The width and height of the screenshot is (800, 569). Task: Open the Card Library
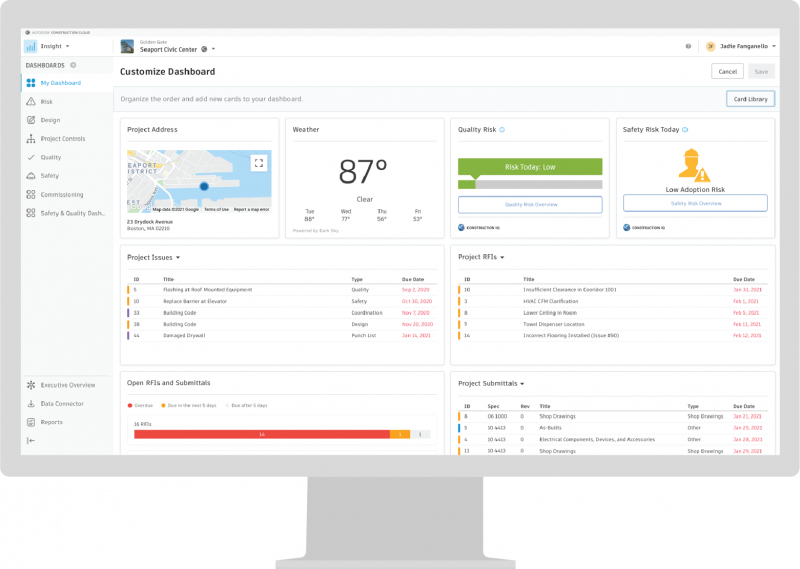[751, 99]
